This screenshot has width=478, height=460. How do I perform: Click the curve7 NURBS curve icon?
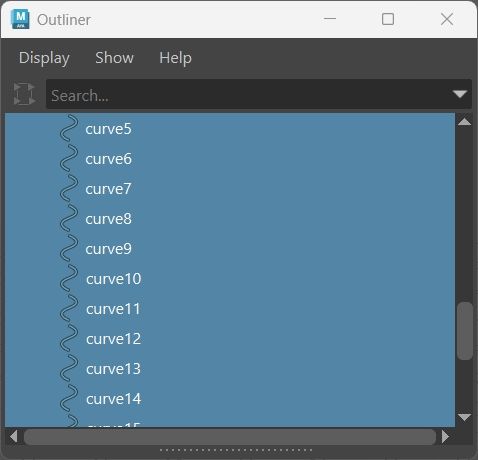click(69, 189)
